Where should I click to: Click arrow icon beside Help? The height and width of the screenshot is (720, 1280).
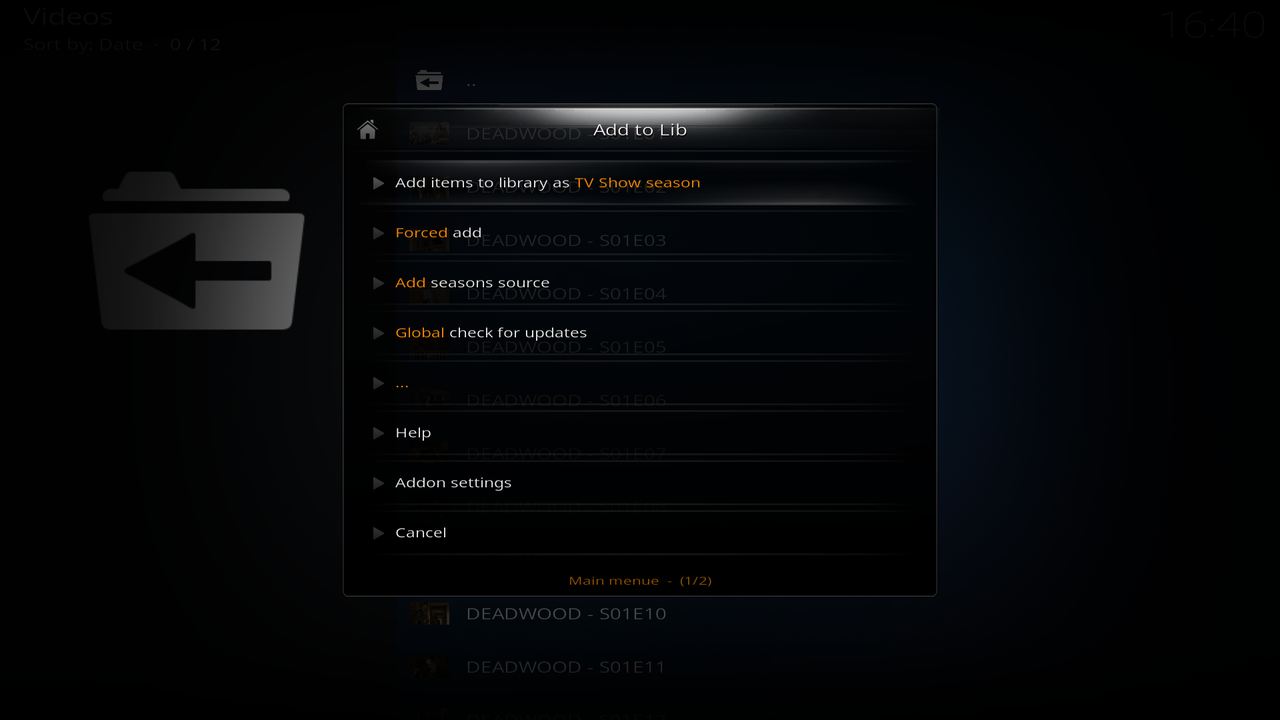tap(378, 433)
